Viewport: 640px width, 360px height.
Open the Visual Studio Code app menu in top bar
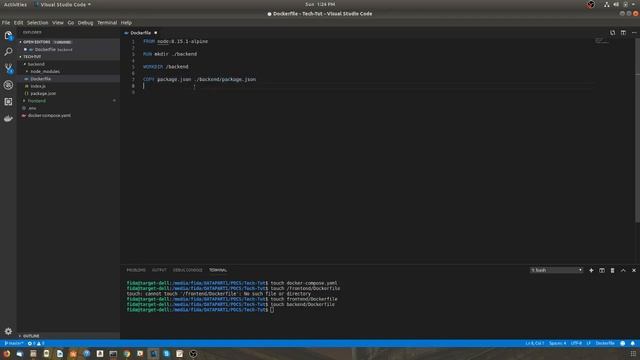click(63, 4)
